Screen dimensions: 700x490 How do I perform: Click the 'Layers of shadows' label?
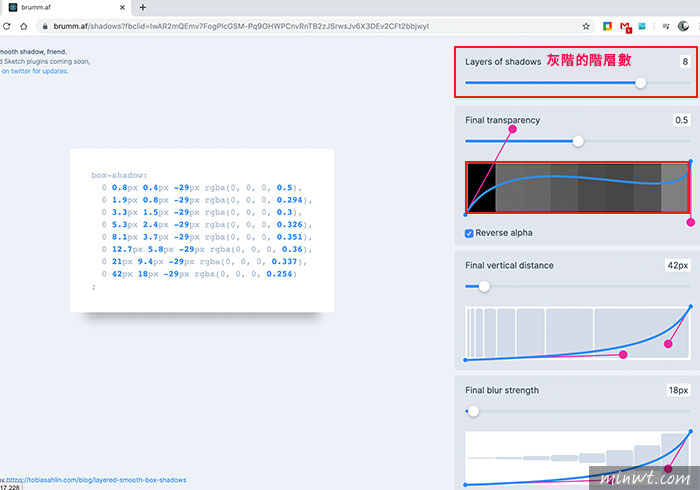[503, 62]
